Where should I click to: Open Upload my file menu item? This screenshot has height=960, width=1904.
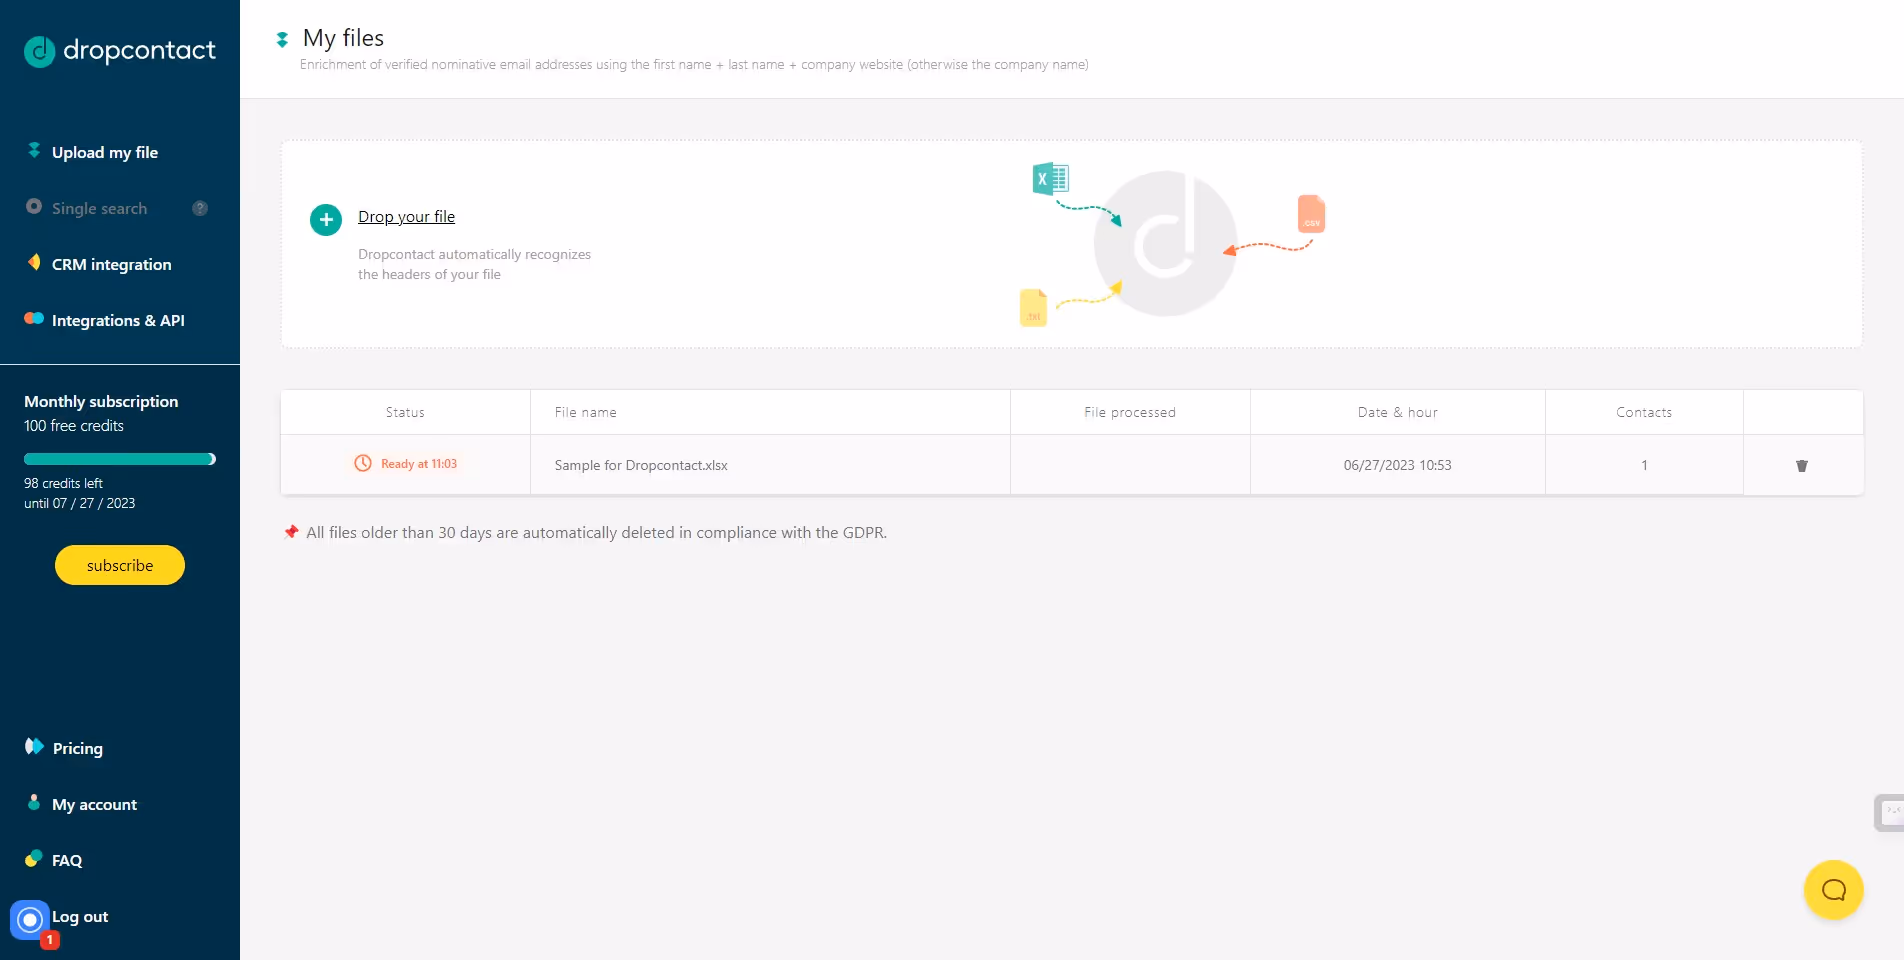pos(105,152)
